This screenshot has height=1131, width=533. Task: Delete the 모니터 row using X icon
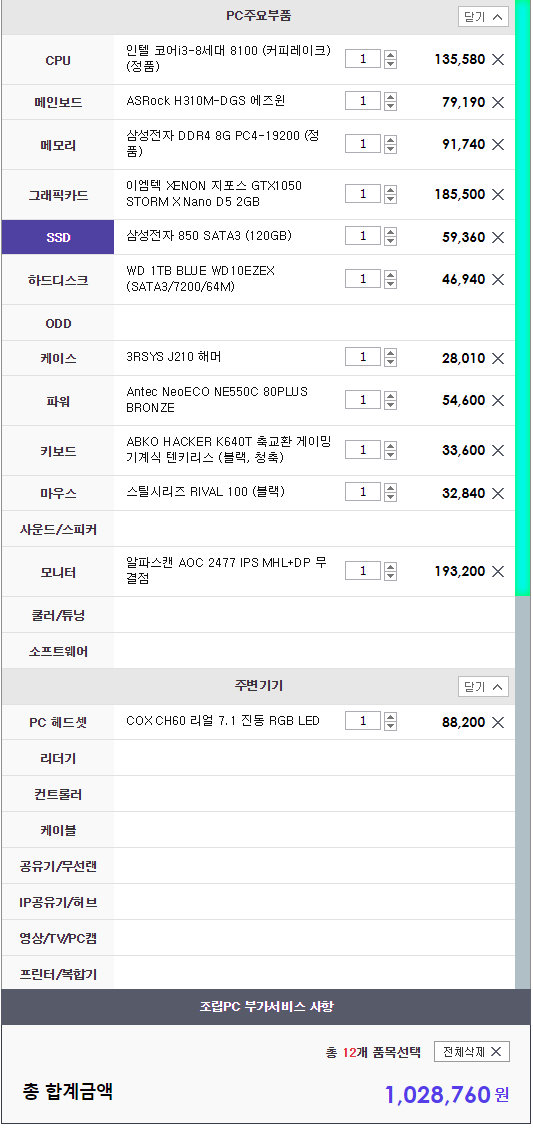click(x=498, y=571)
